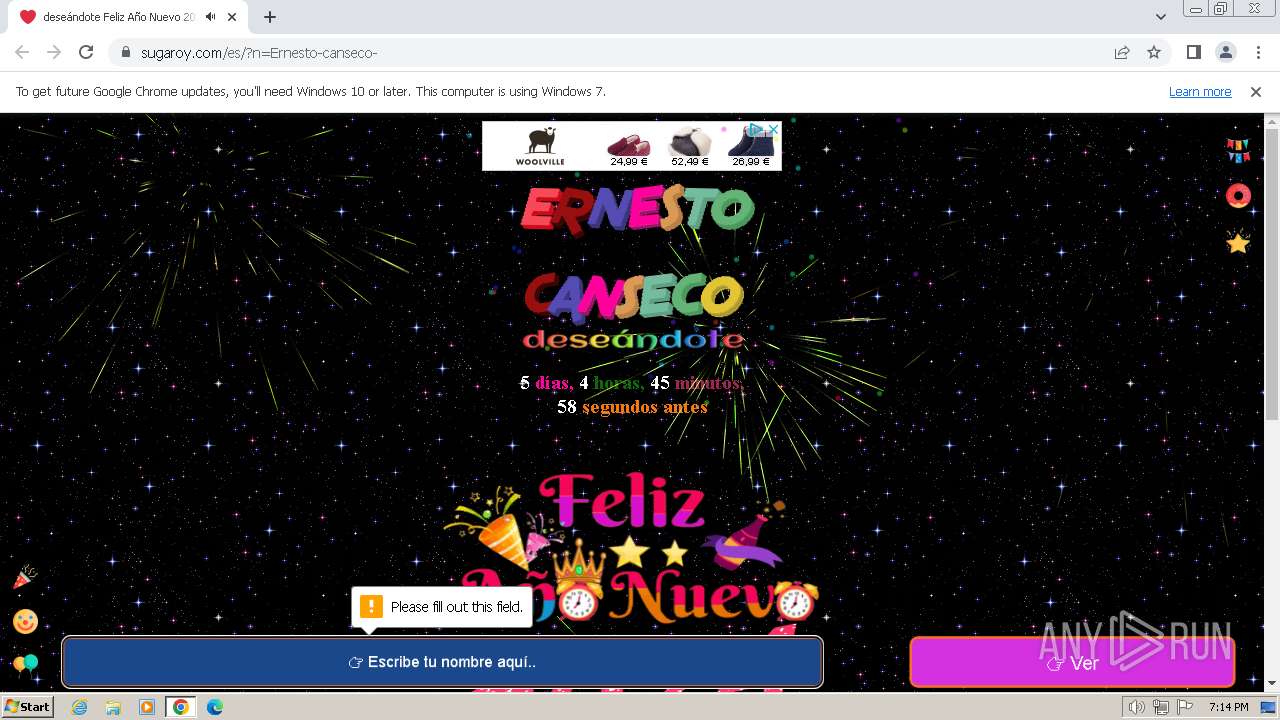Open Action Center flag icon
1280x720 pixels.
[1184, 707]
